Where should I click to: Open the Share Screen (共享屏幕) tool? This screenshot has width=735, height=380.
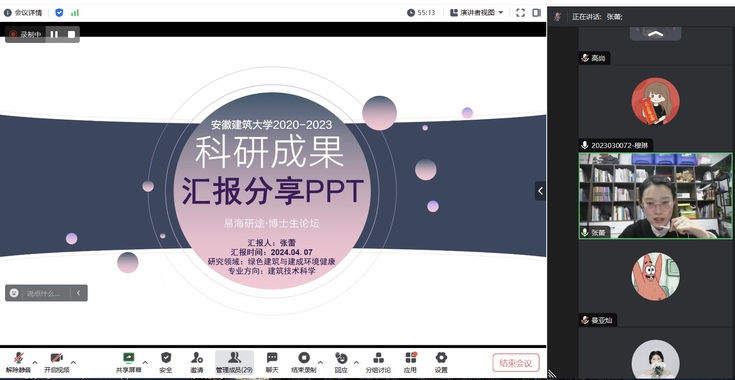click(128, 363)
